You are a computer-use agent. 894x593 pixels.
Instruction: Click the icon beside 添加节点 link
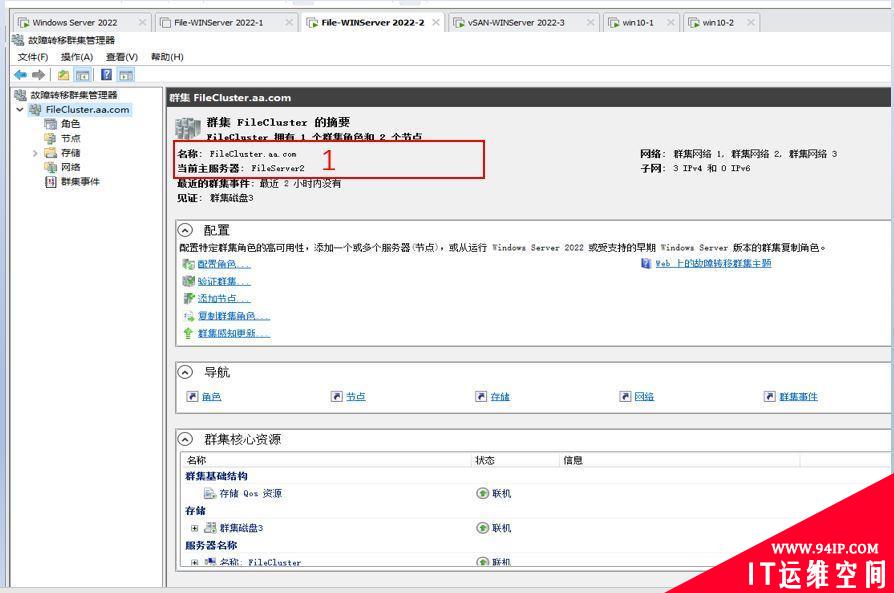click(x=189, y=298)
